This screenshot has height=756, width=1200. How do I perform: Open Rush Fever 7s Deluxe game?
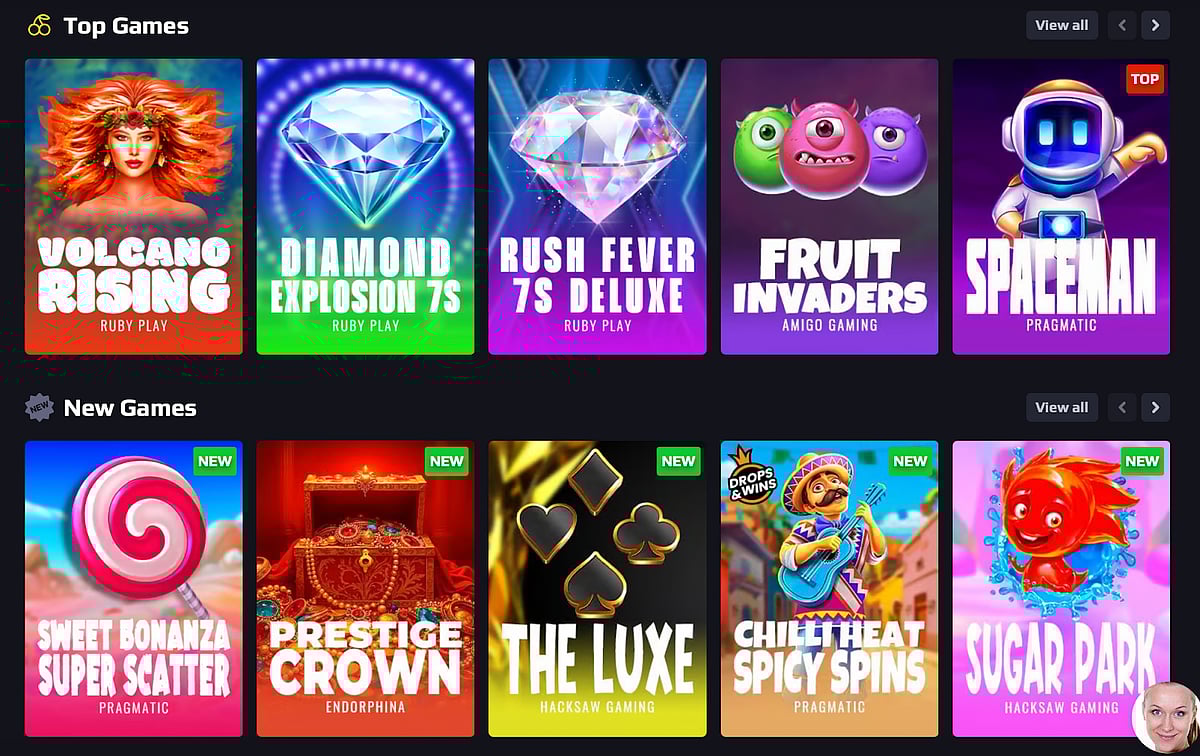(598, 207)
